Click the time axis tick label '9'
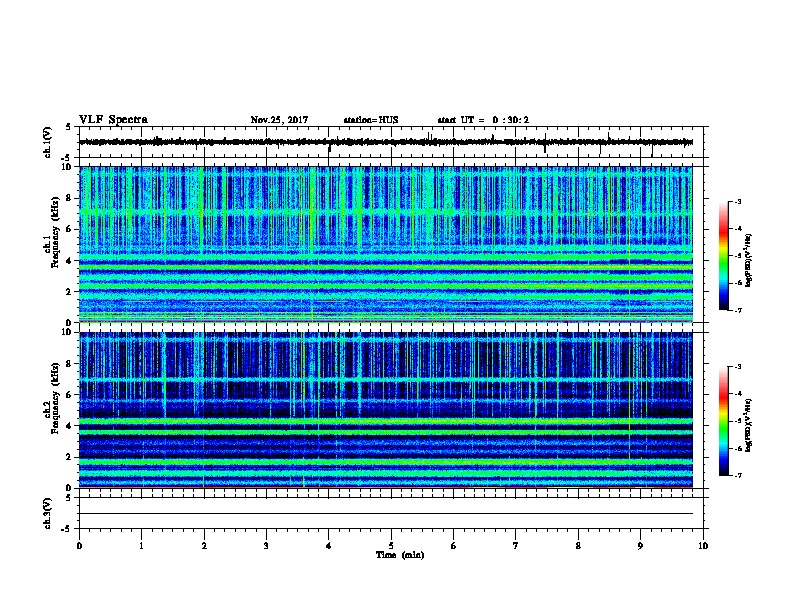Viewport: 792px width, 612px height. click(640, 546)
